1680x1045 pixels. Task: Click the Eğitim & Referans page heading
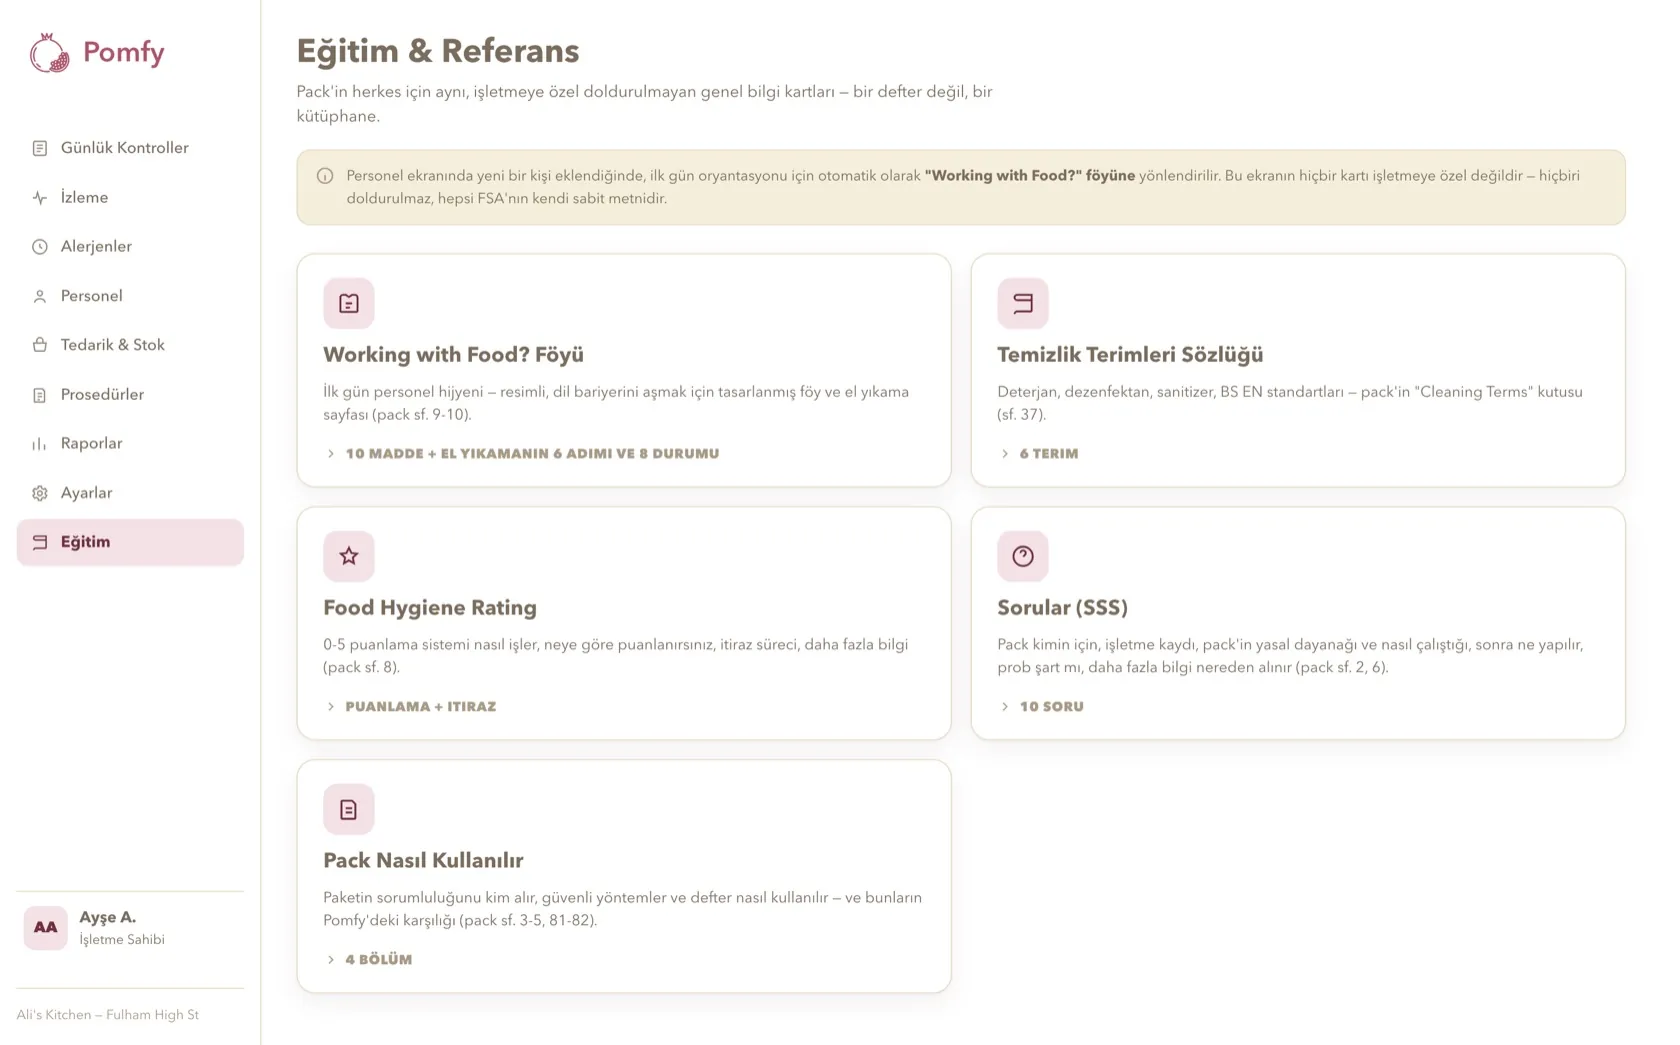438,51
